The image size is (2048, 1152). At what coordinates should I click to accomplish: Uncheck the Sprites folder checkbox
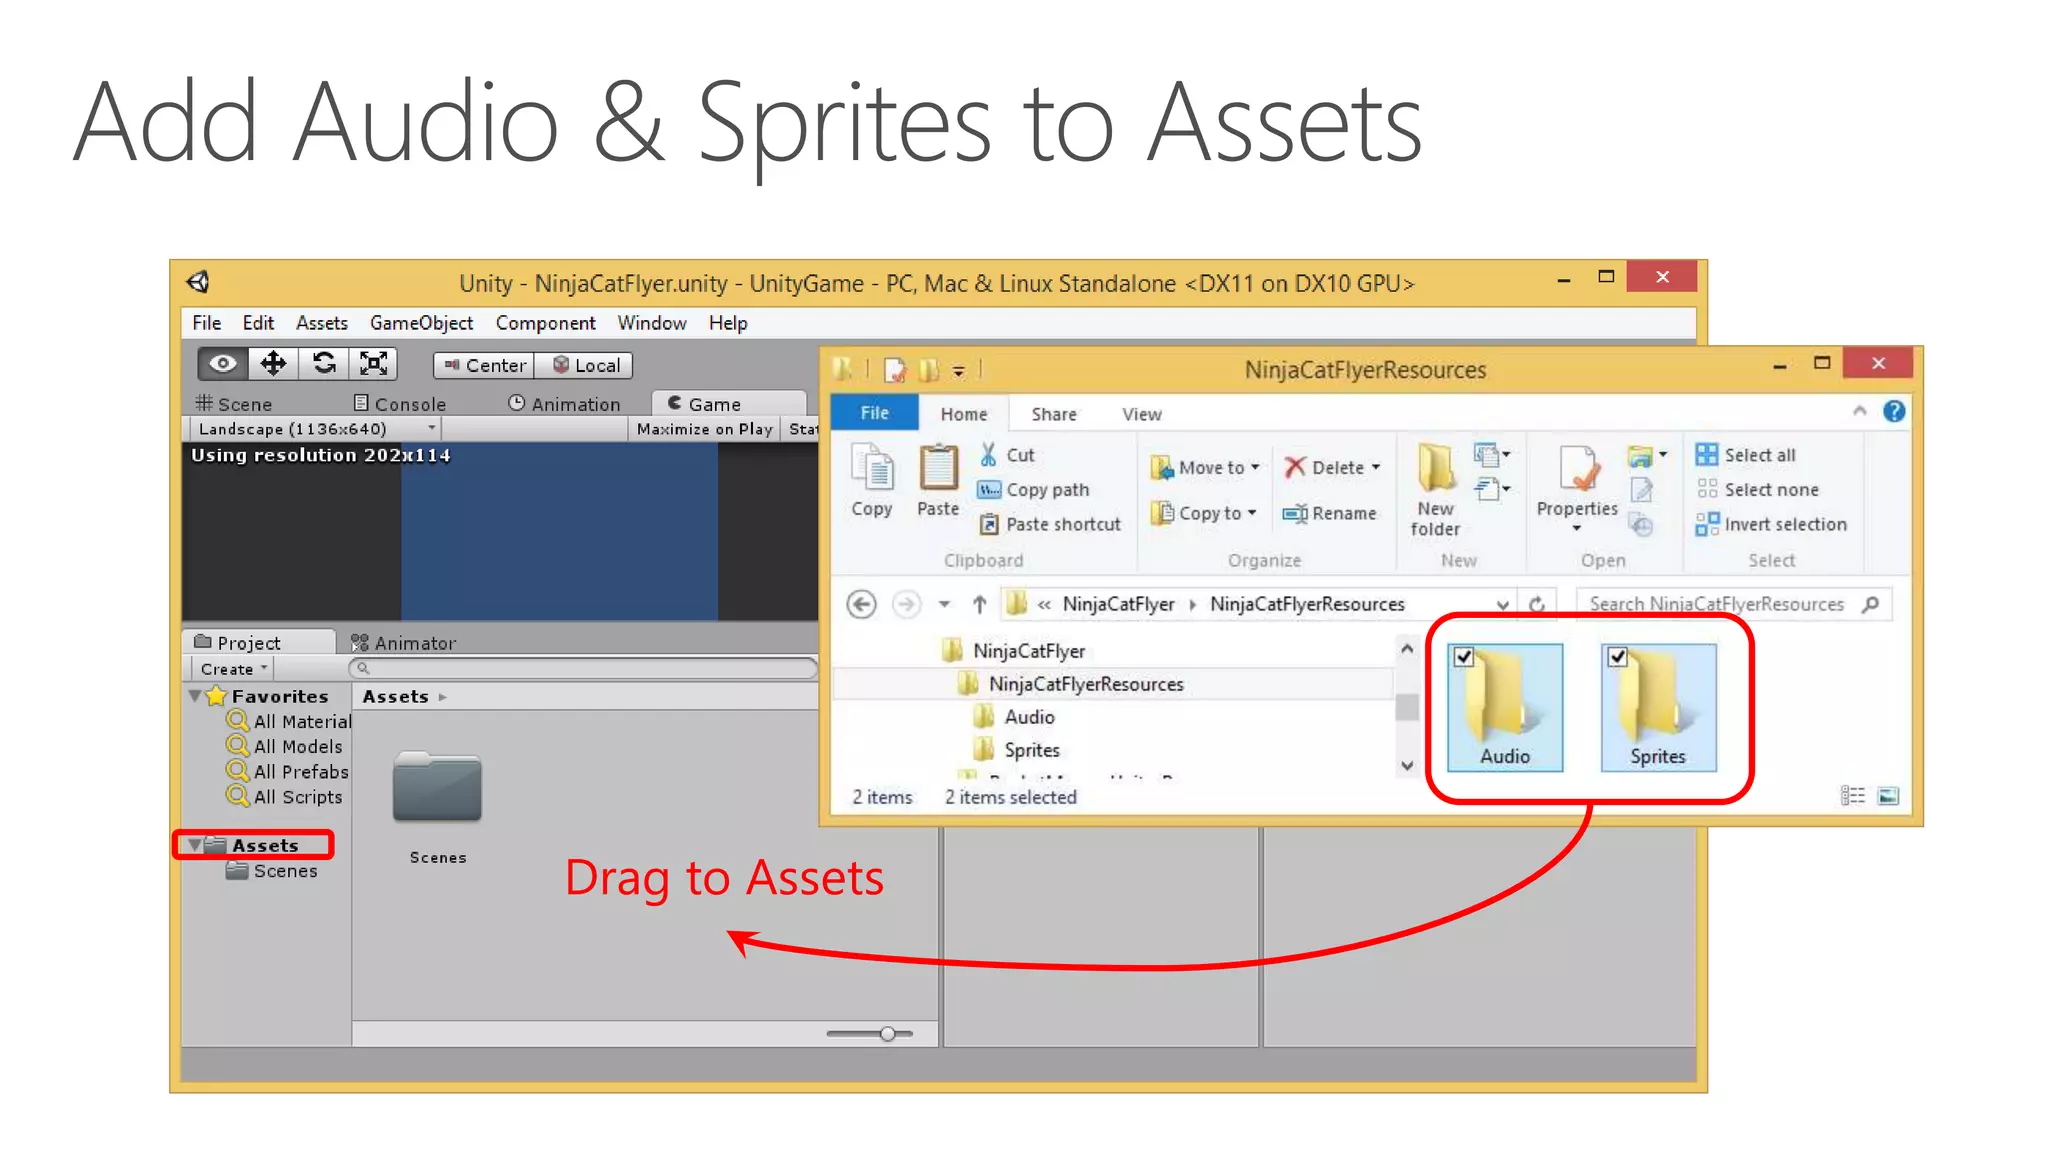tap(1617, 657)
